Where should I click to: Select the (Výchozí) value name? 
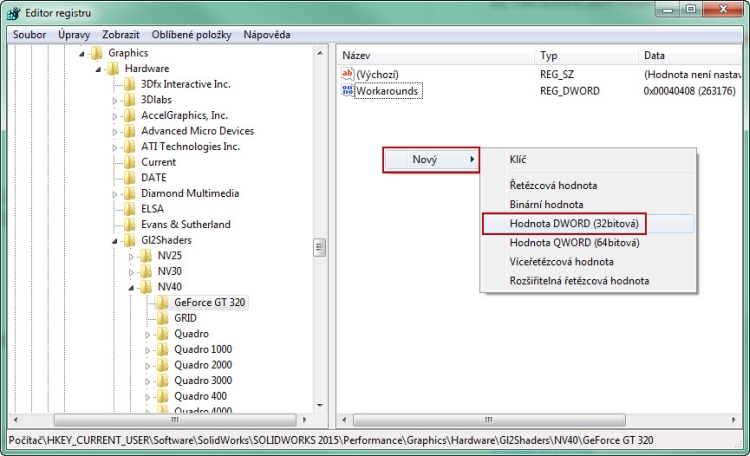[x=377, y=75]
